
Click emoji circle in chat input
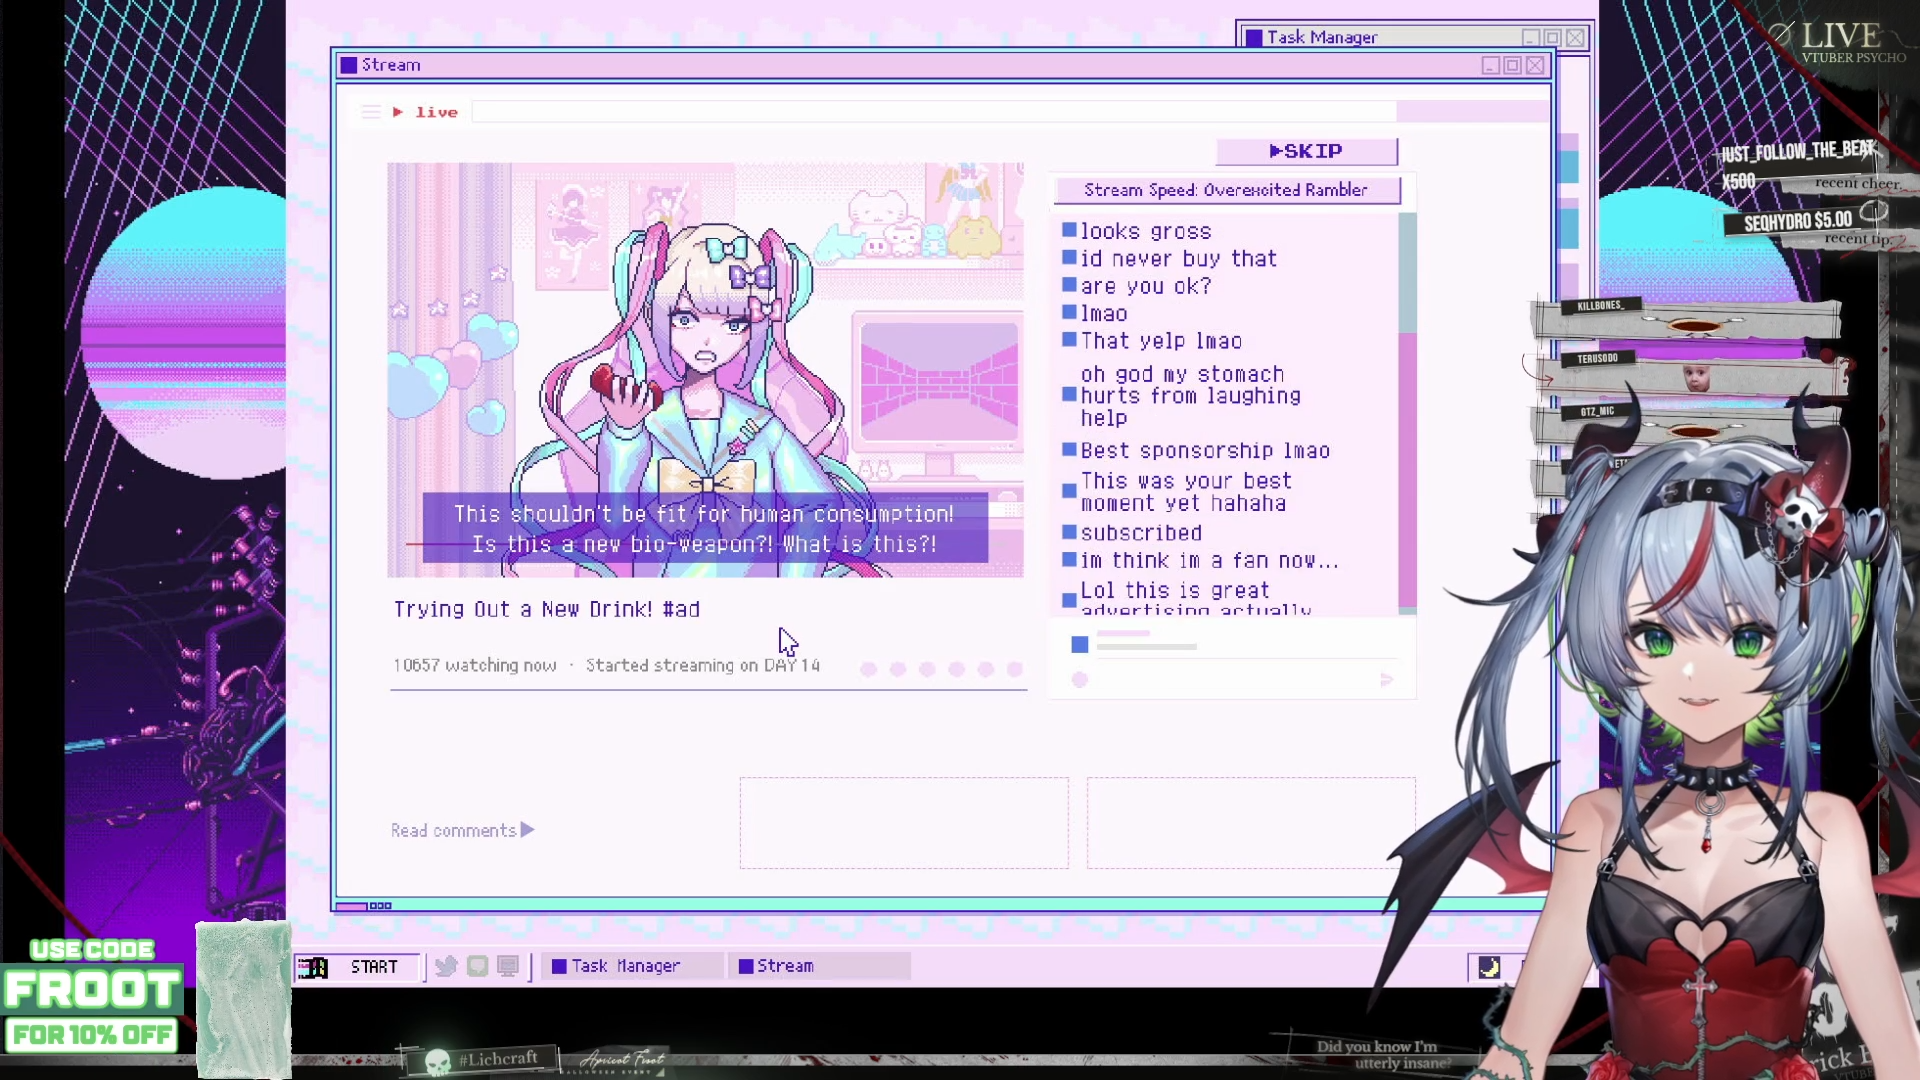click(x=1079, y=680)
